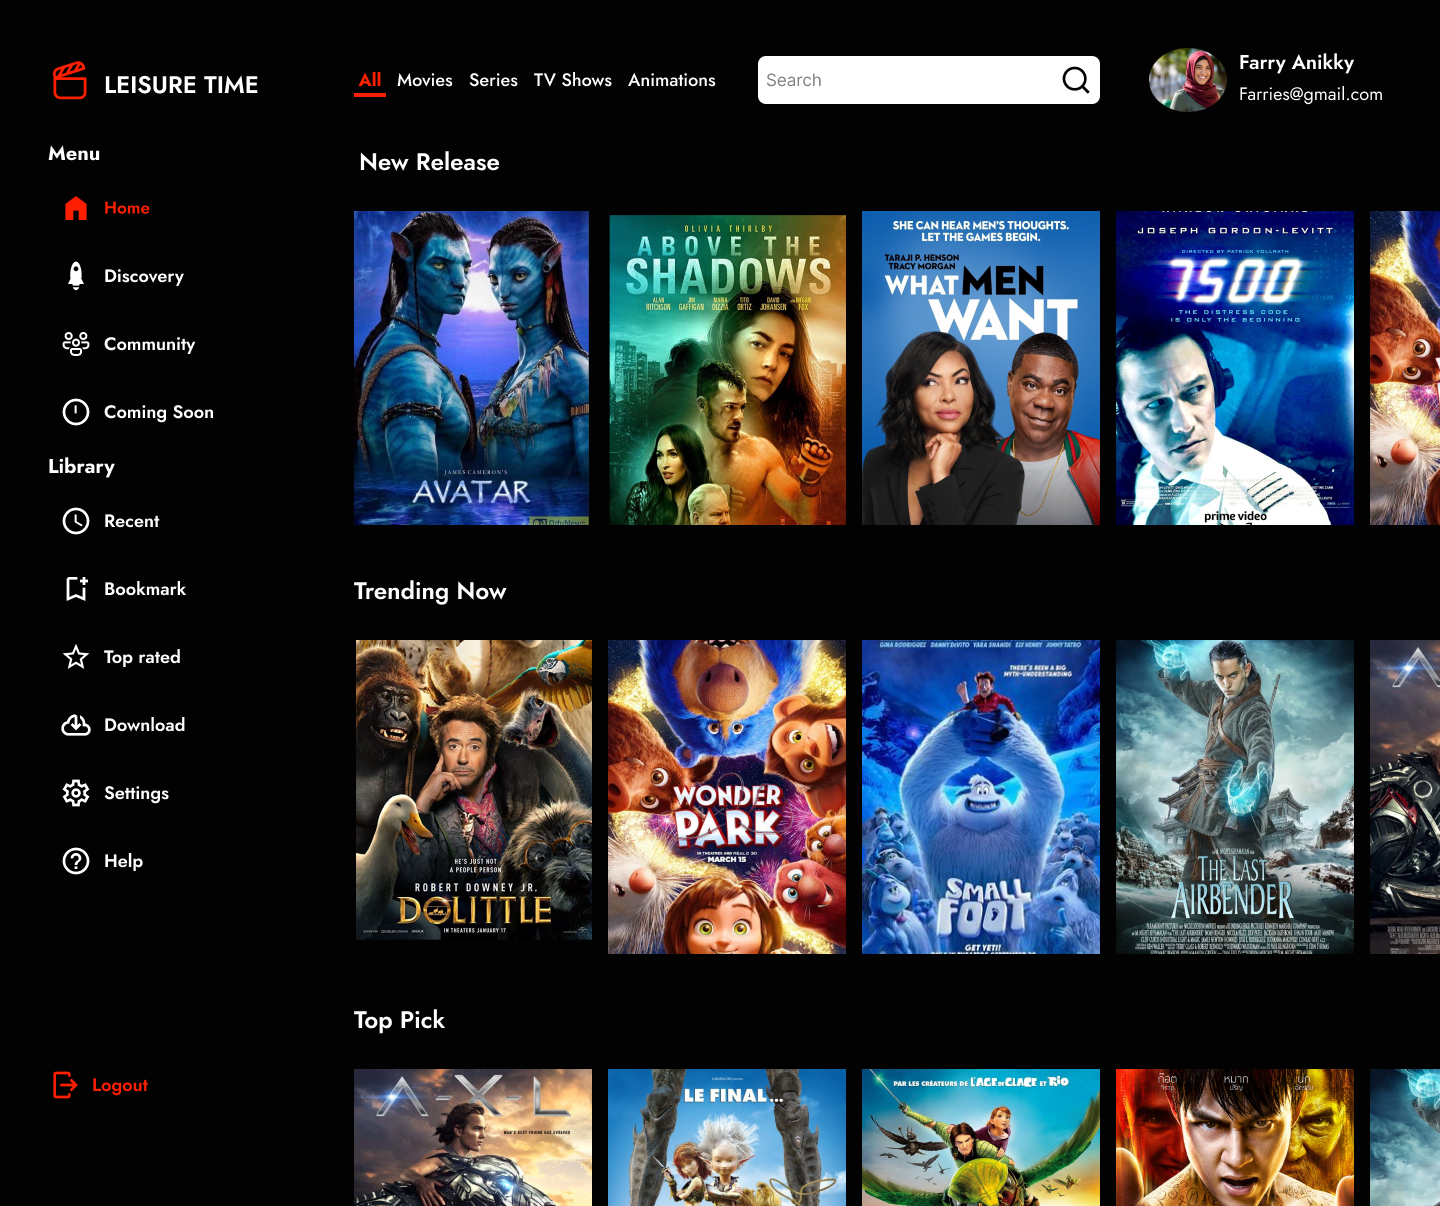Open Bookmark in the Library
This screenshot has width=1440, height=1206.
145,589
